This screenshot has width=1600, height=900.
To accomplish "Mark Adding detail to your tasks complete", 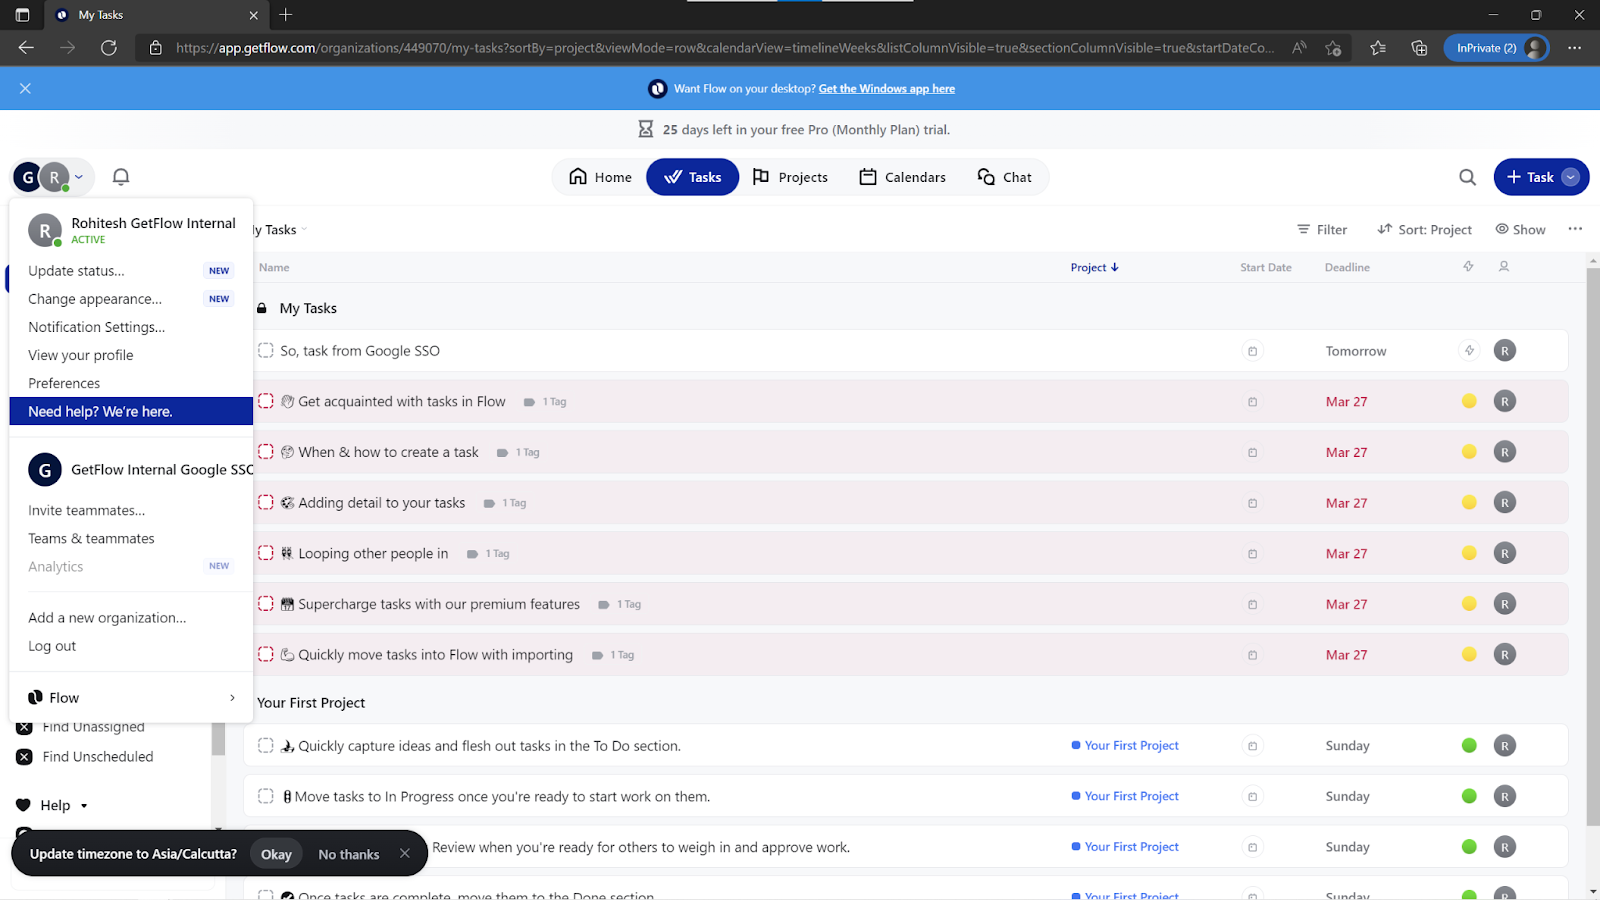I will (x=266, y=502).
